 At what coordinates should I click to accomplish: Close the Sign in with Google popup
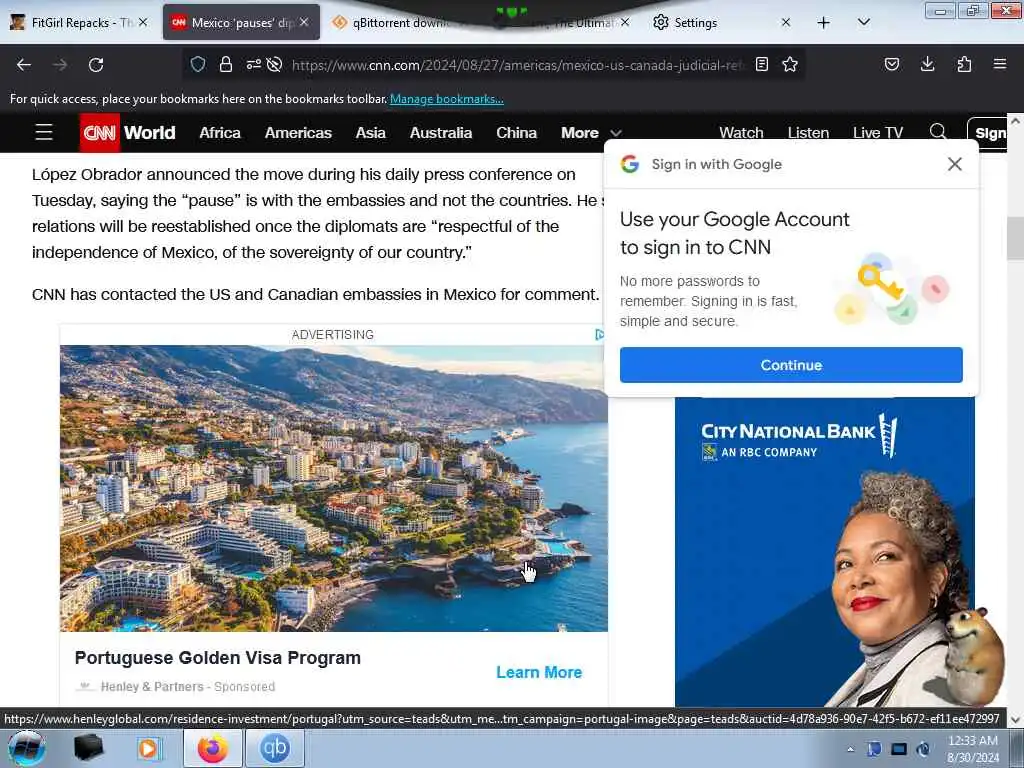point(954,164)
